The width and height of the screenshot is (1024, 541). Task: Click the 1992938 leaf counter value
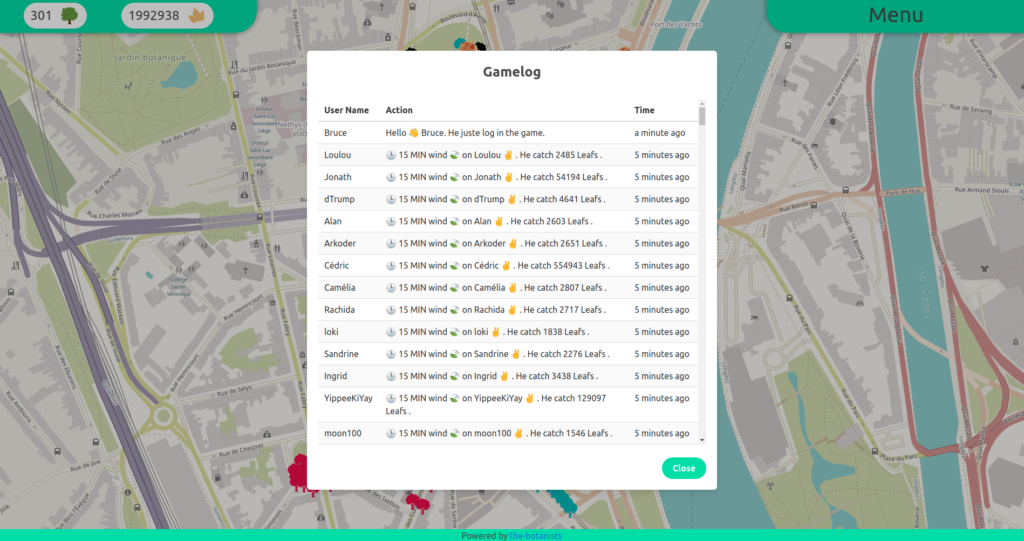tap(153, 15)
